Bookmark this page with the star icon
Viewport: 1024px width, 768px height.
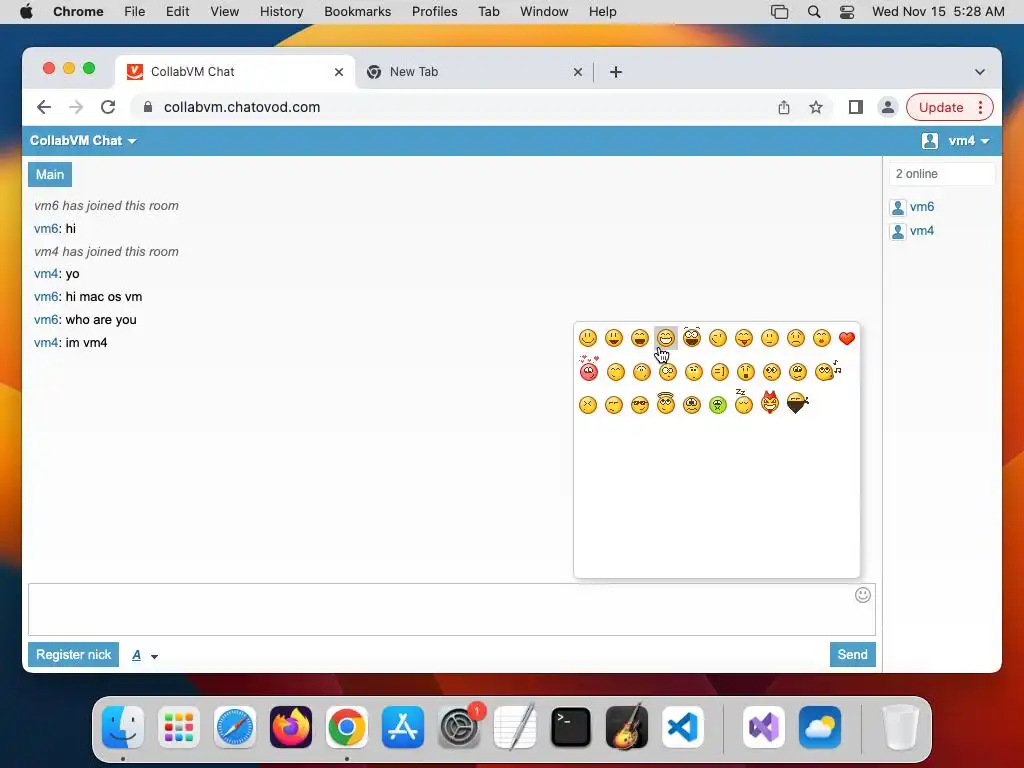click(x=816, y=107)
